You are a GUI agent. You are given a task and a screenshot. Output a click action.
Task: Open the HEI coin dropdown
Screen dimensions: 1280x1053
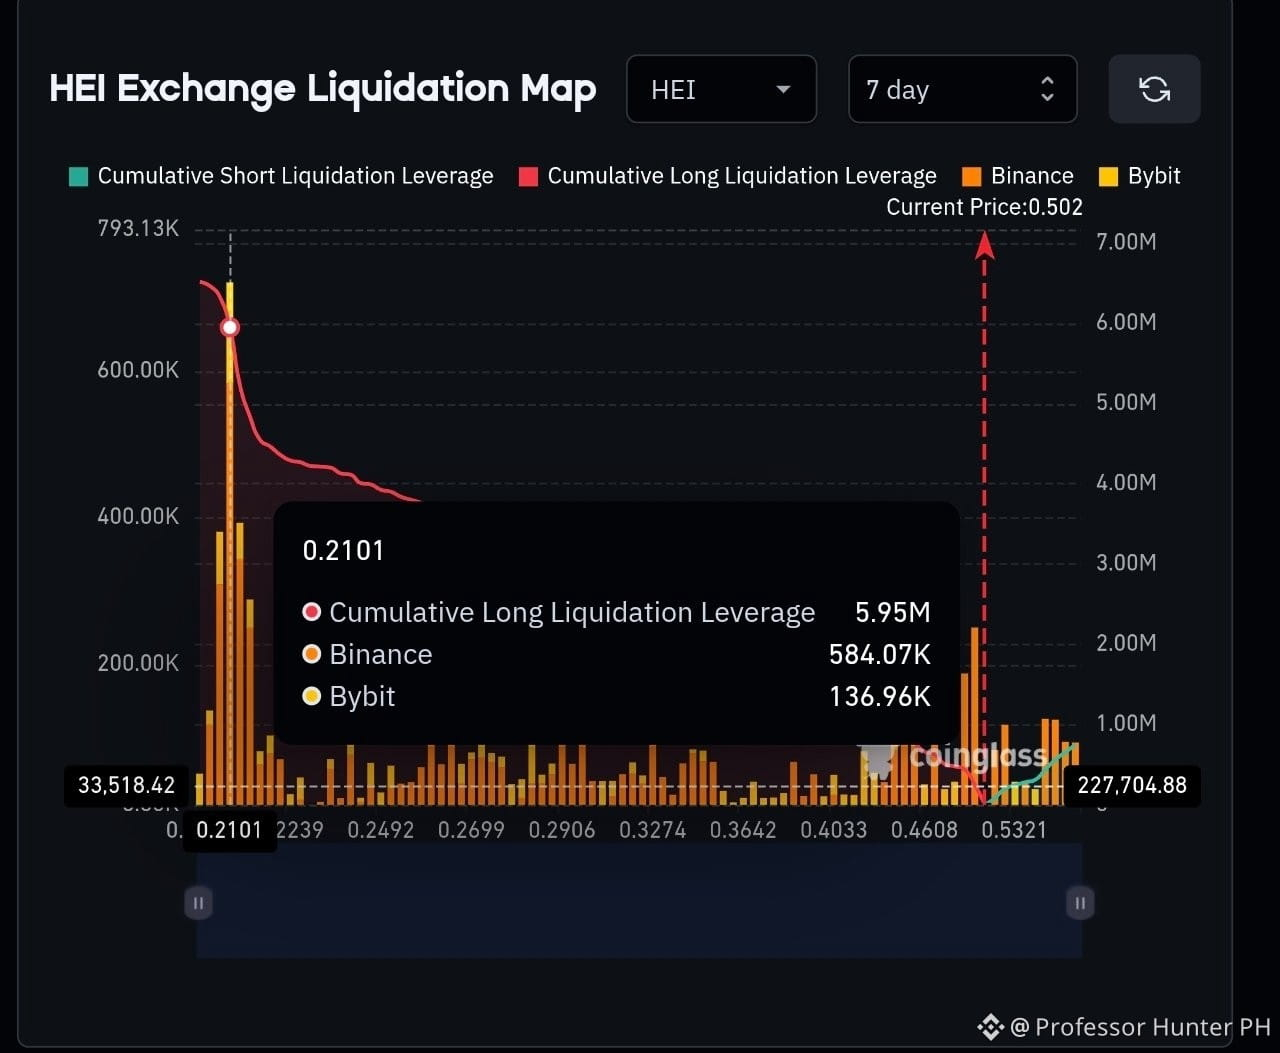[x=721, y=89]
